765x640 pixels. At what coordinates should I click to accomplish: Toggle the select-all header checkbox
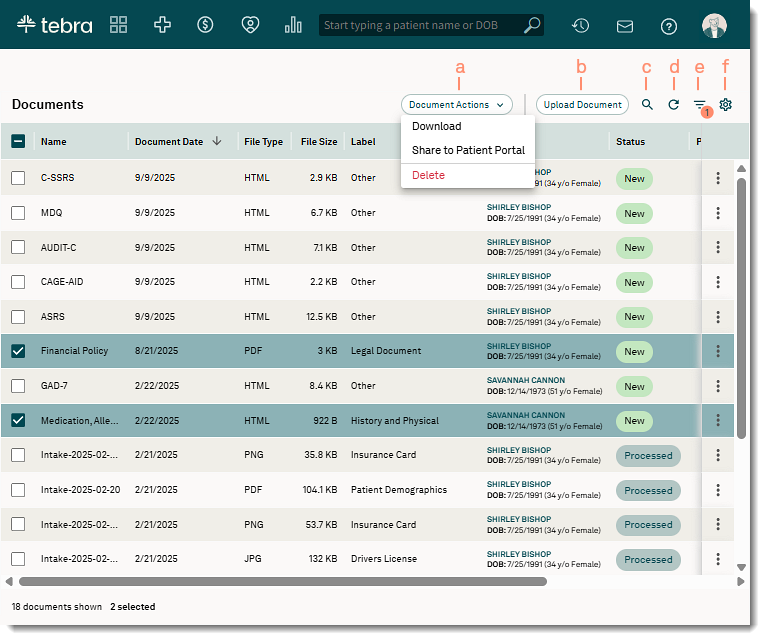[18, 141]
